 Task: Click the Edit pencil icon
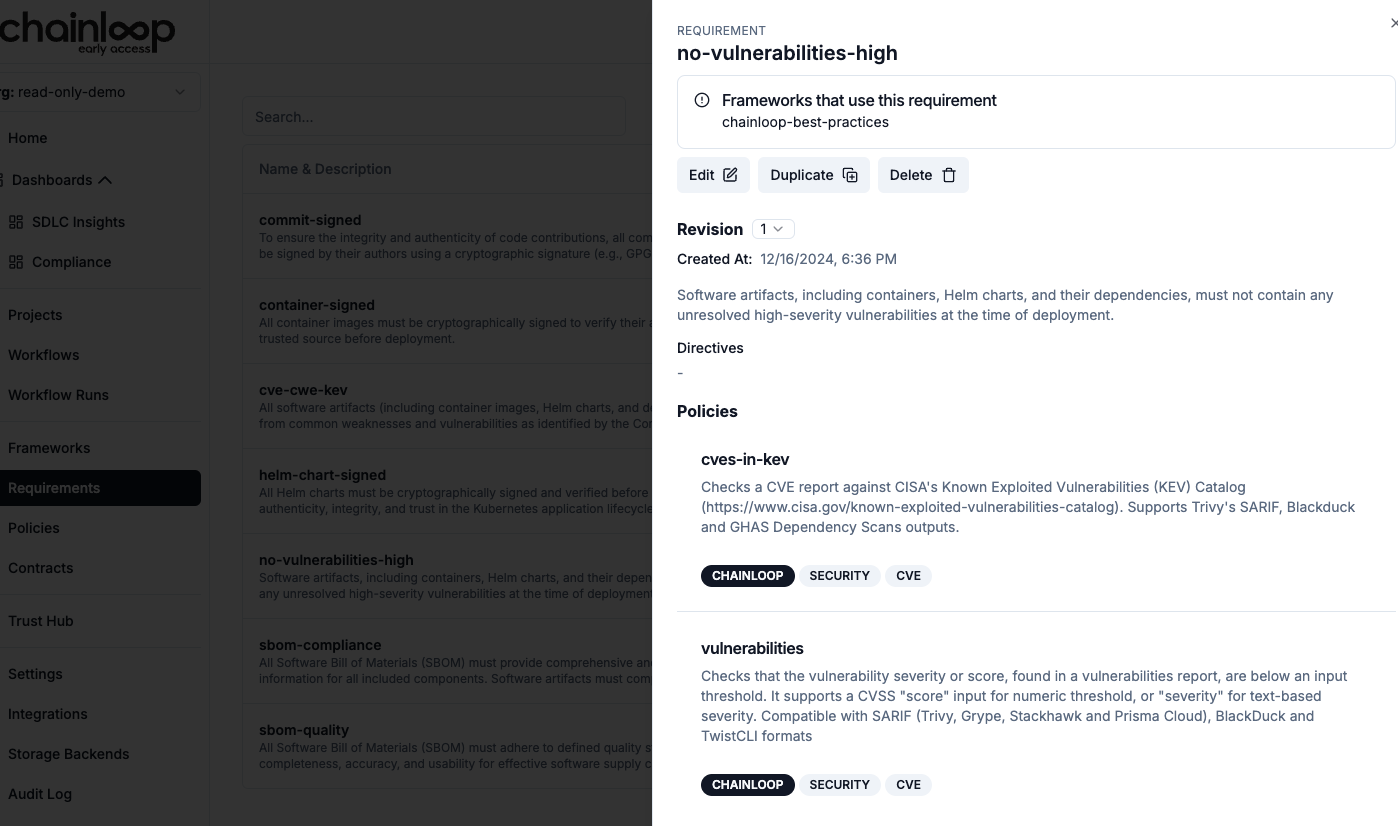(730, 175)
